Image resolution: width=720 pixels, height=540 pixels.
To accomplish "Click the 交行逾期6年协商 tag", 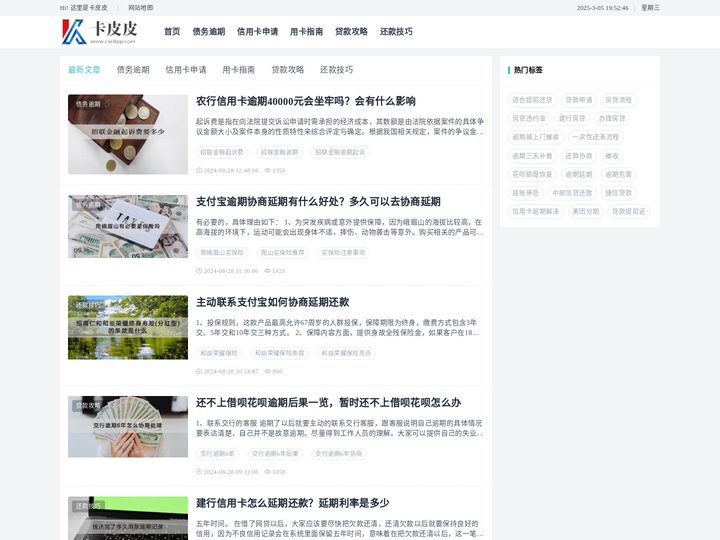I will pyautogui.click(x=339, y=454).
